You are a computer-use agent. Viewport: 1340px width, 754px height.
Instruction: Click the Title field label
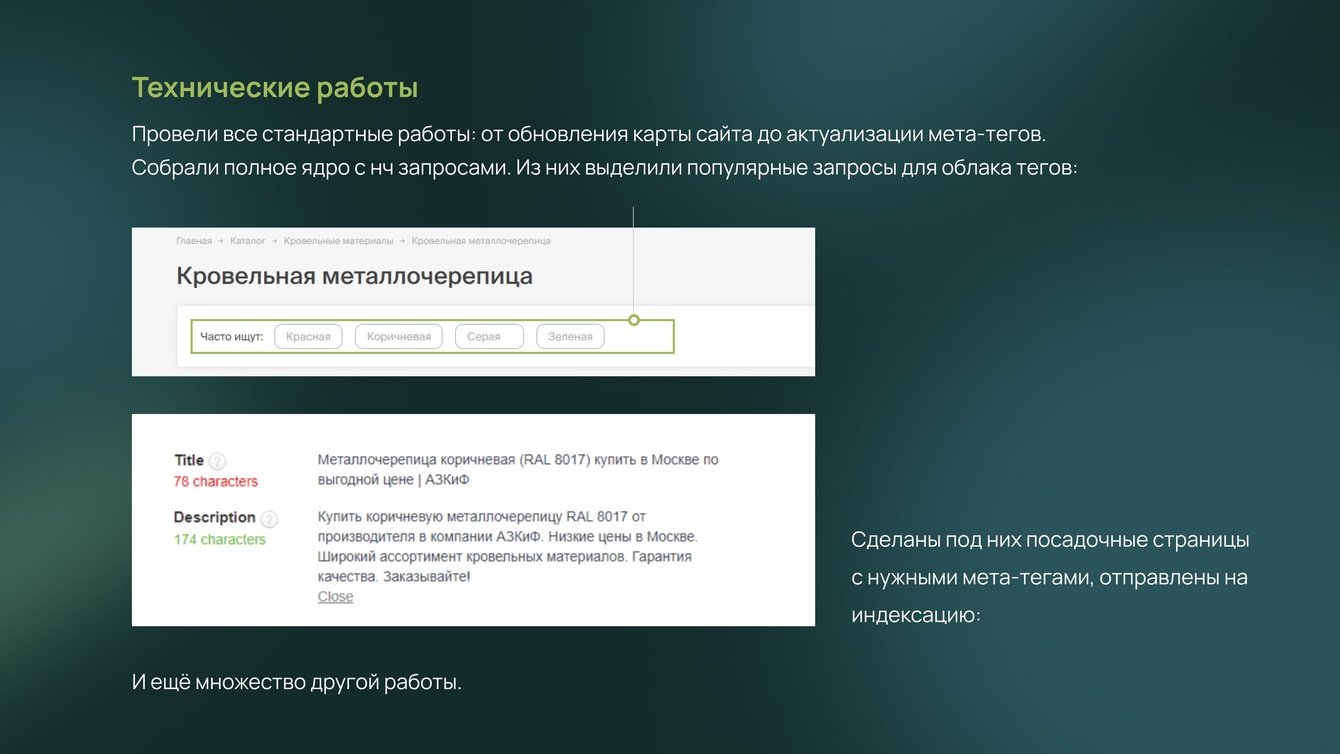[189, 460]
